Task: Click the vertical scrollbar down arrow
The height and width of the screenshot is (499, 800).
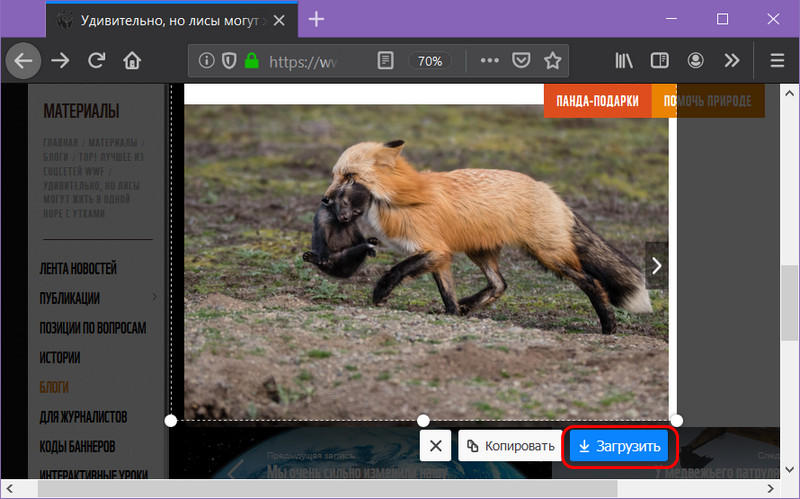Action: pos(789,470)
